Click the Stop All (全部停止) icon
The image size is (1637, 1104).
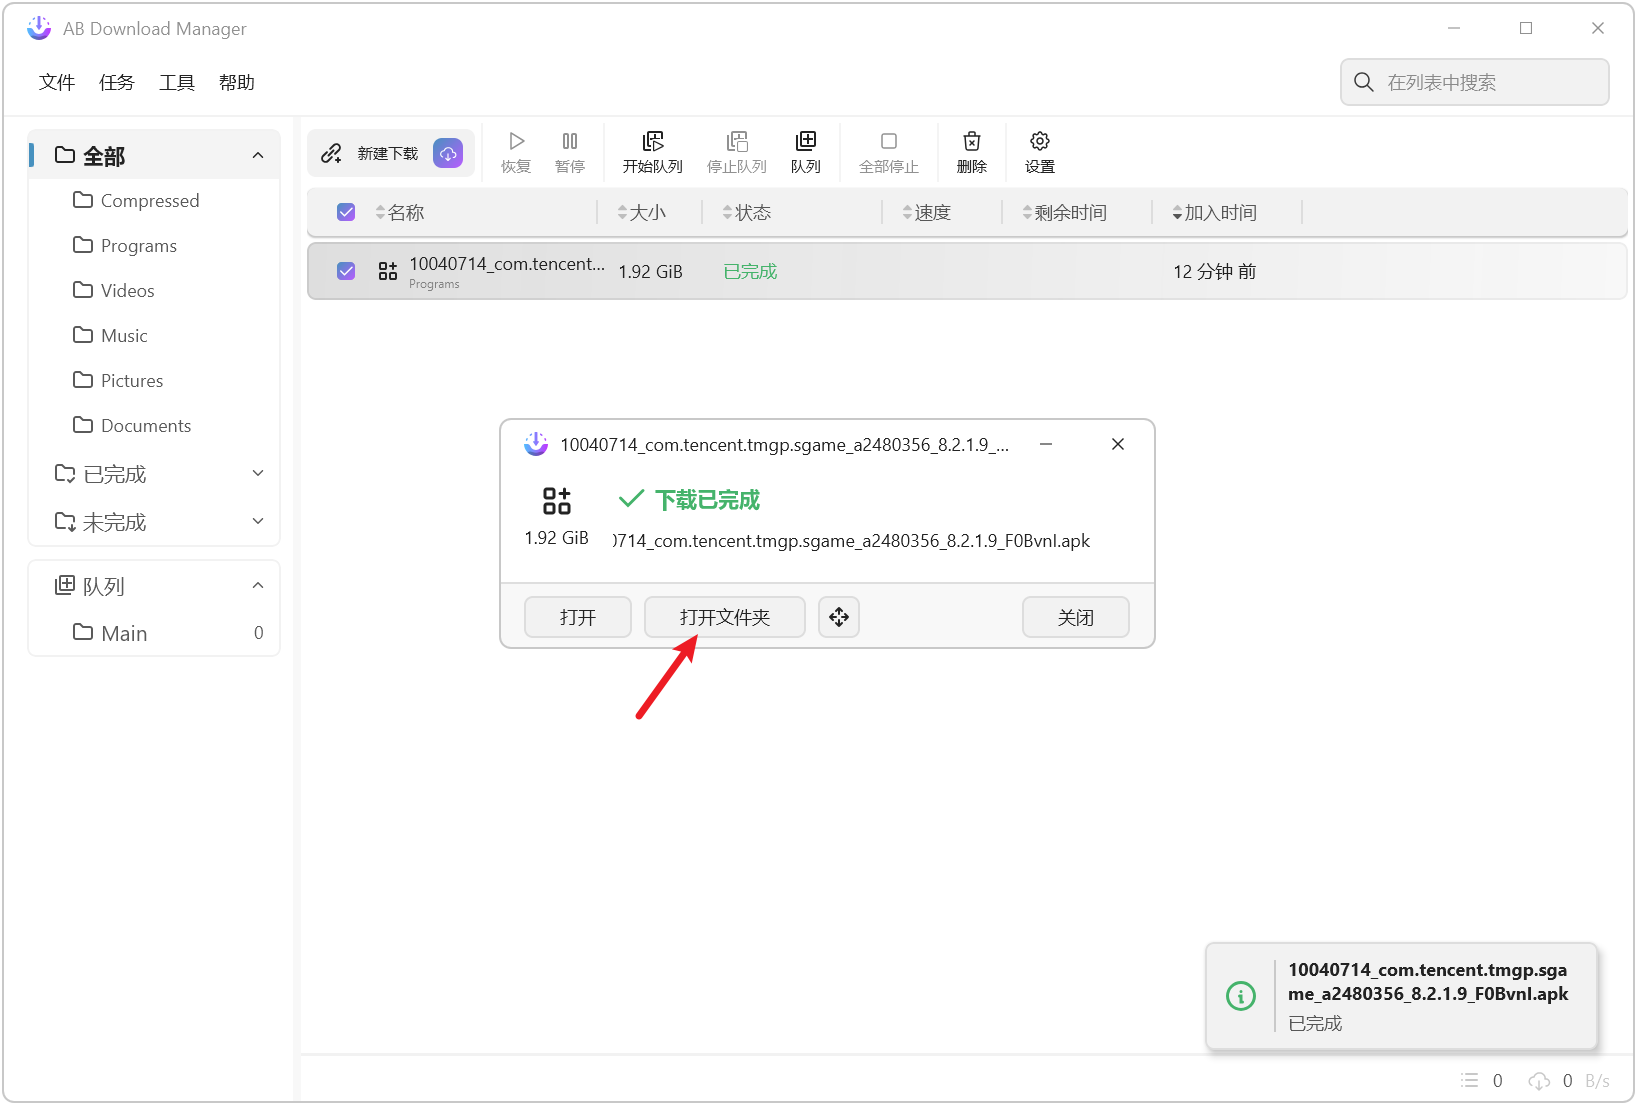pyautogui.click(x=889, y=141)
